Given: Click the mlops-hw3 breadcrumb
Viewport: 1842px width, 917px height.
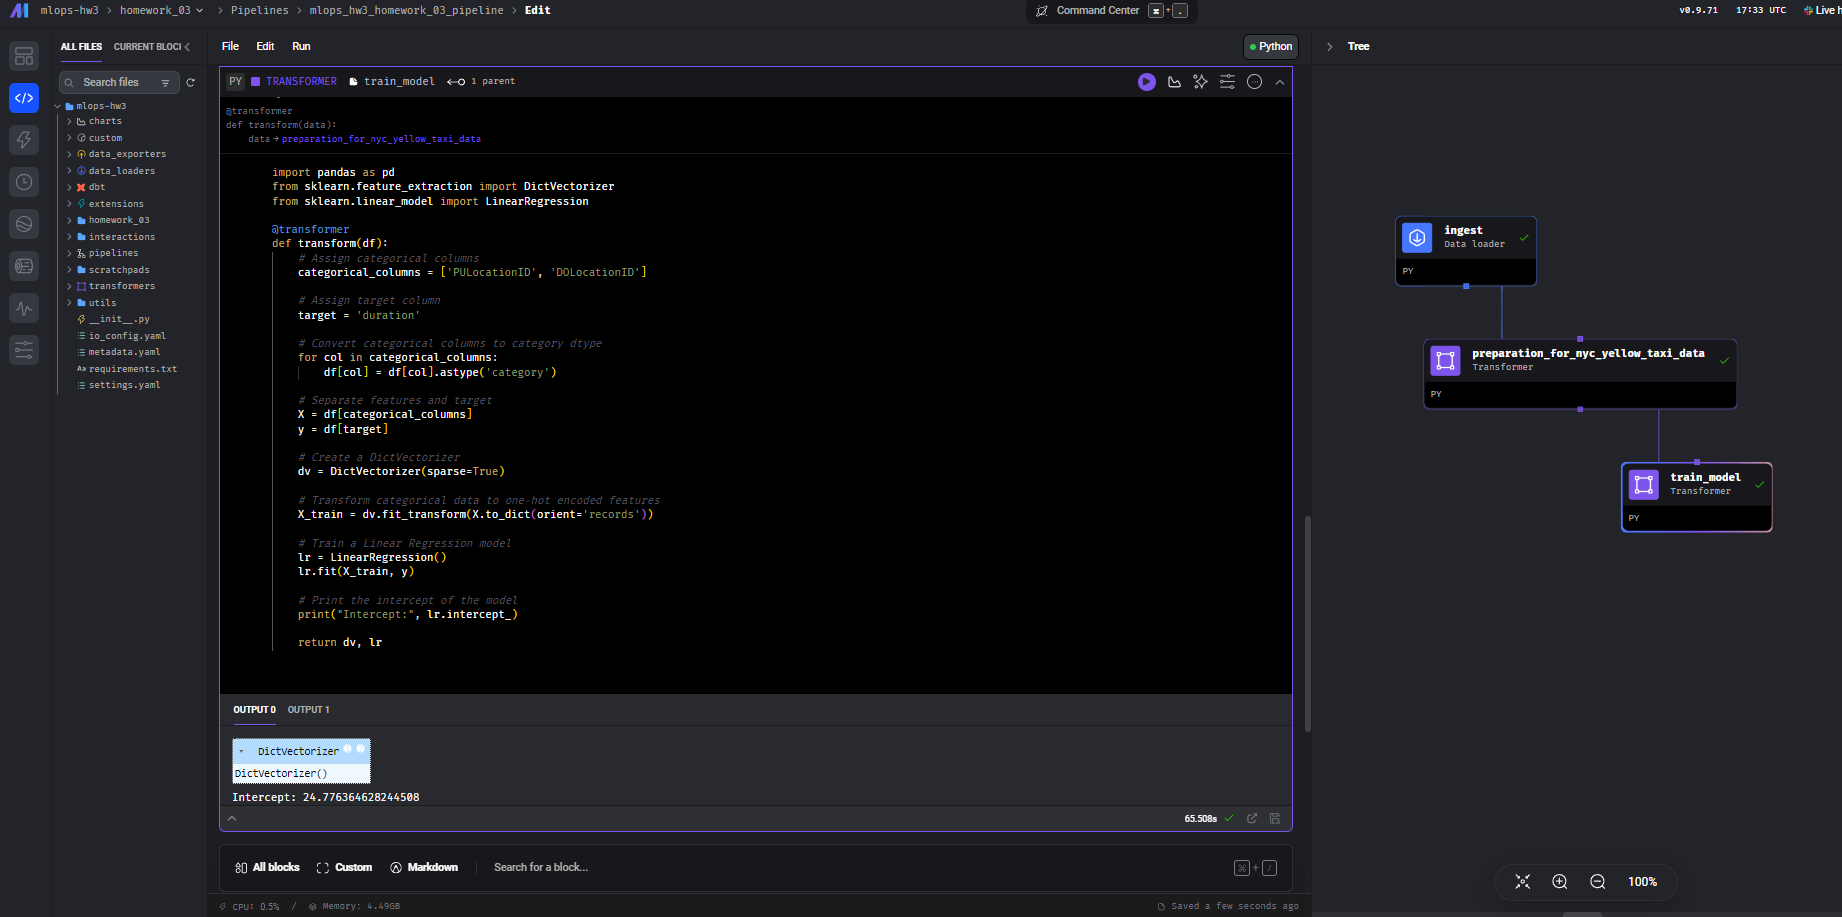Looking at the screenshot, I should click(x=69, y=11).
